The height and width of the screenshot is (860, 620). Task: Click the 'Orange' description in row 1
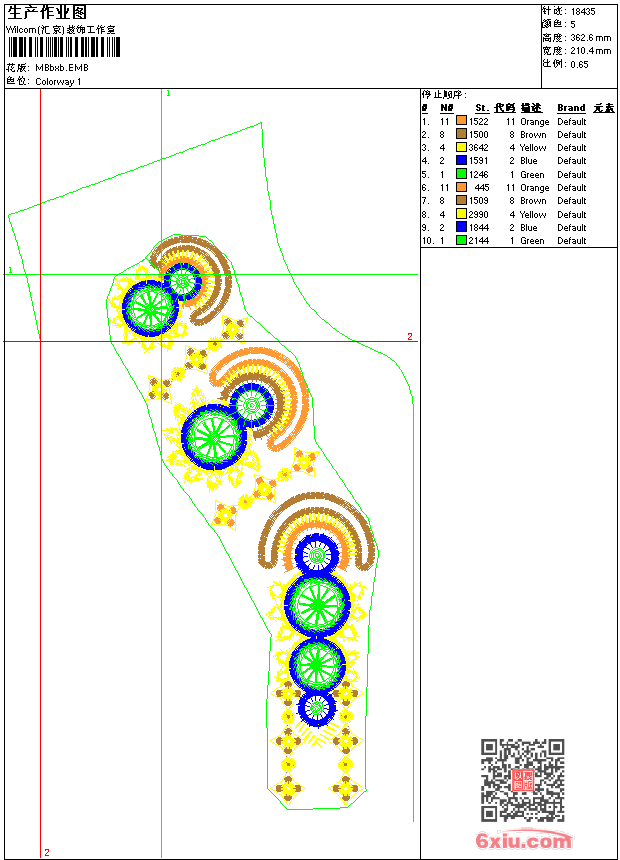coord(534,122)
